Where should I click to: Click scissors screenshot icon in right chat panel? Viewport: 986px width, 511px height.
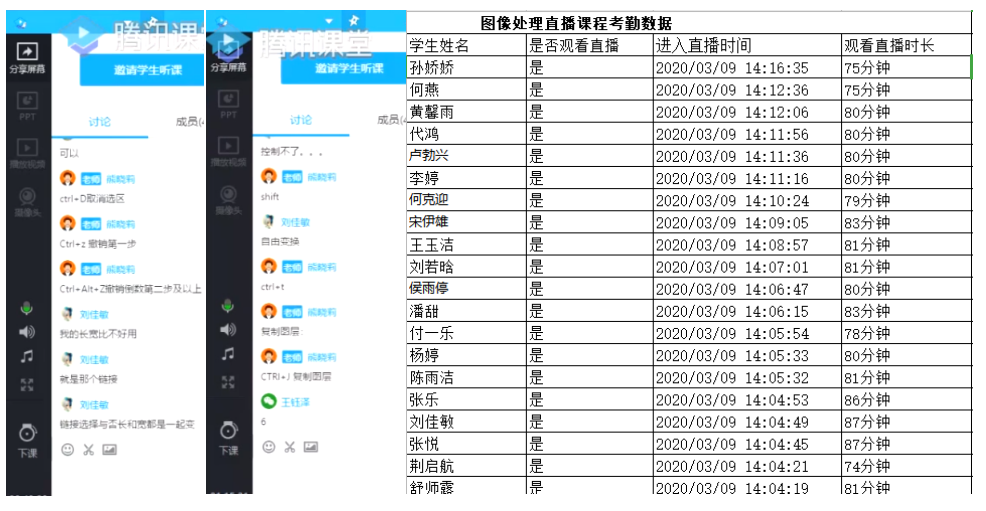pyautogui.click(x=289, y=447)
